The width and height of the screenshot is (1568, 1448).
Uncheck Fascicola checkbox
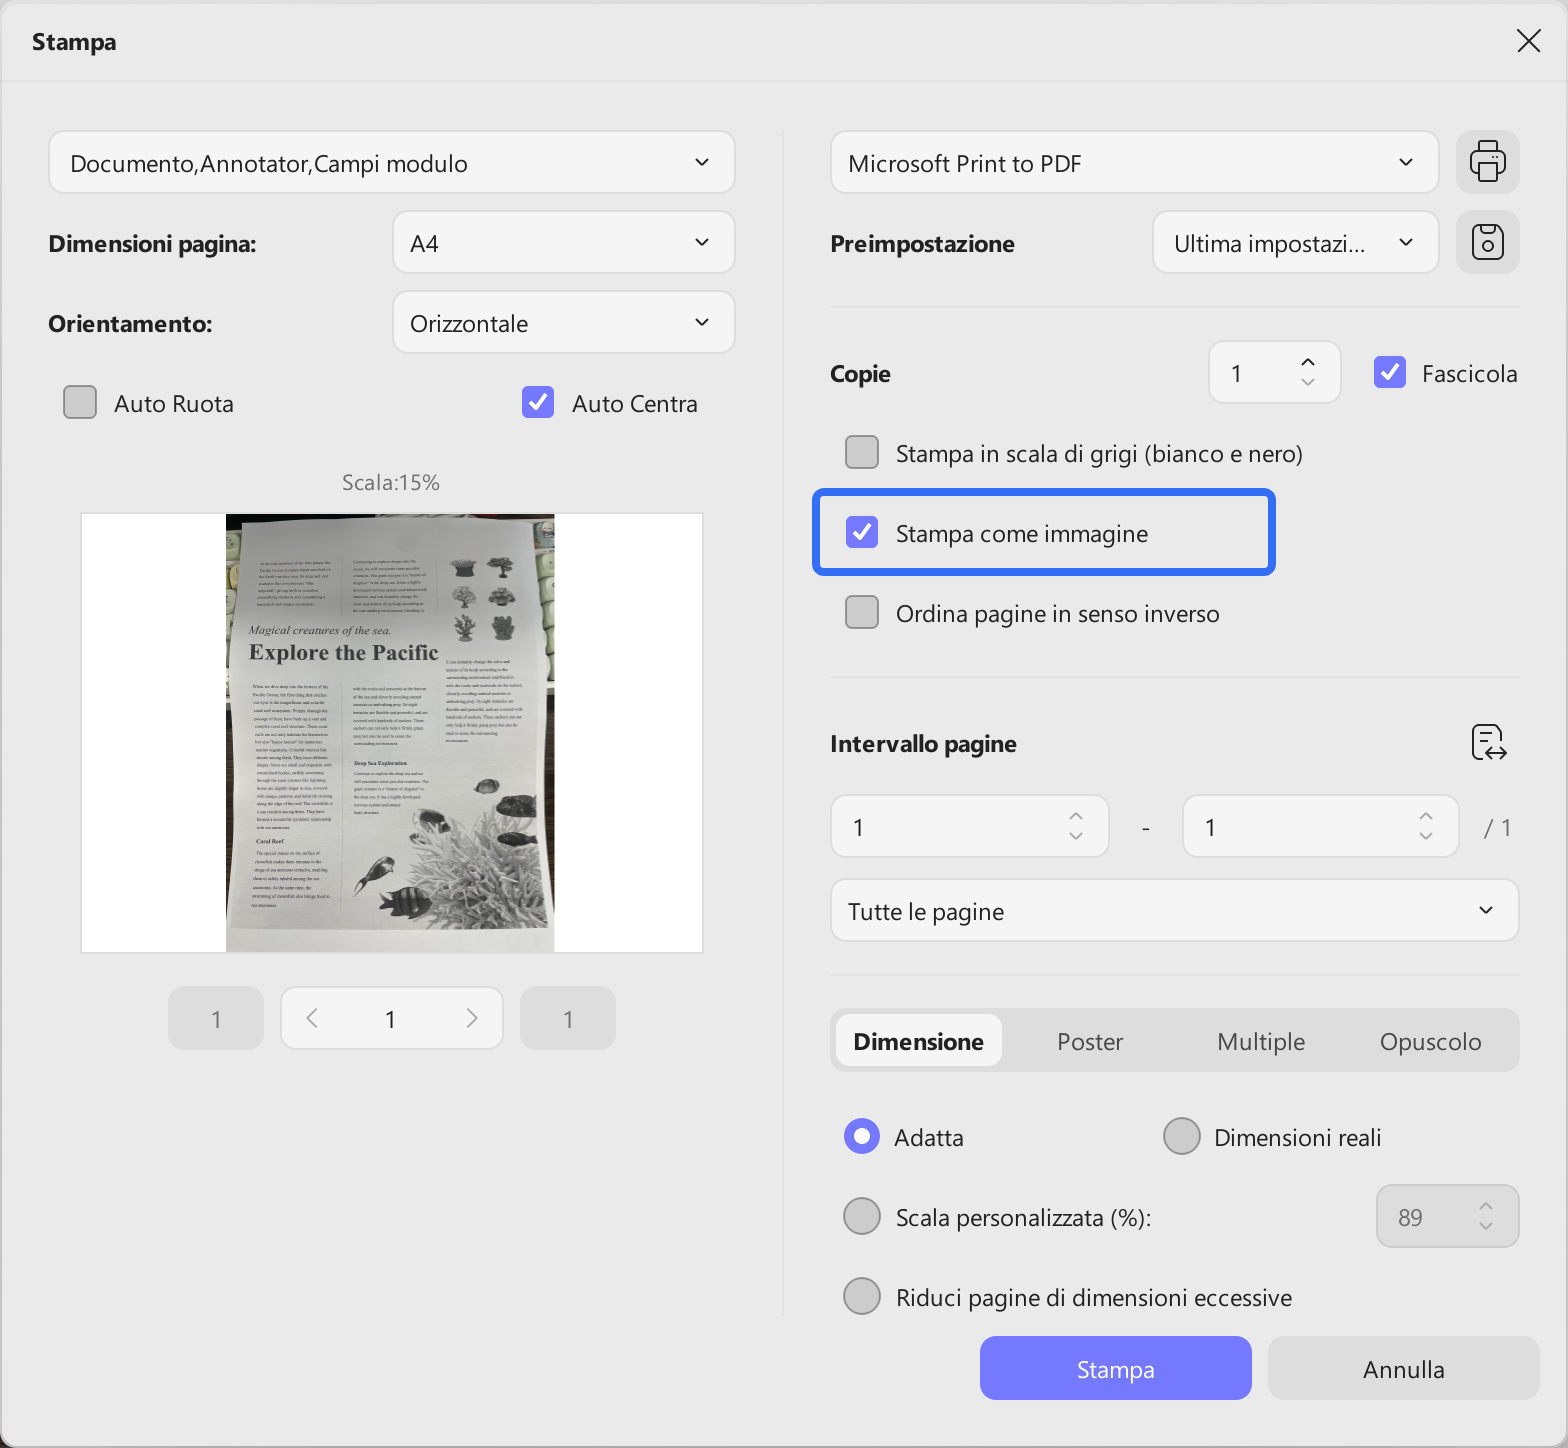pos(1390,372)
